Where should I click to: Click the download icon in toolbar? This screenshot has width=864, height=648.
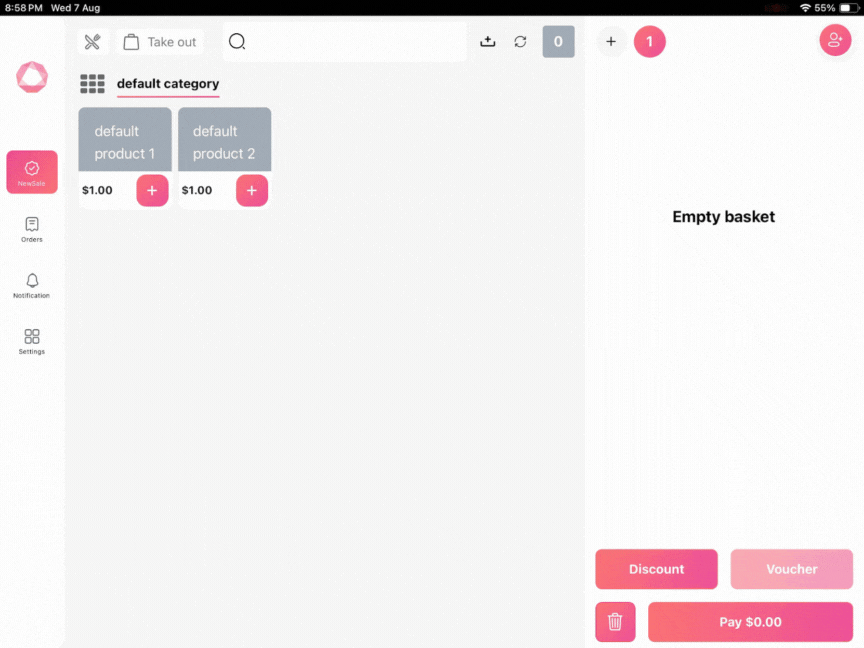pyautogui.click(x=488, y=42)
